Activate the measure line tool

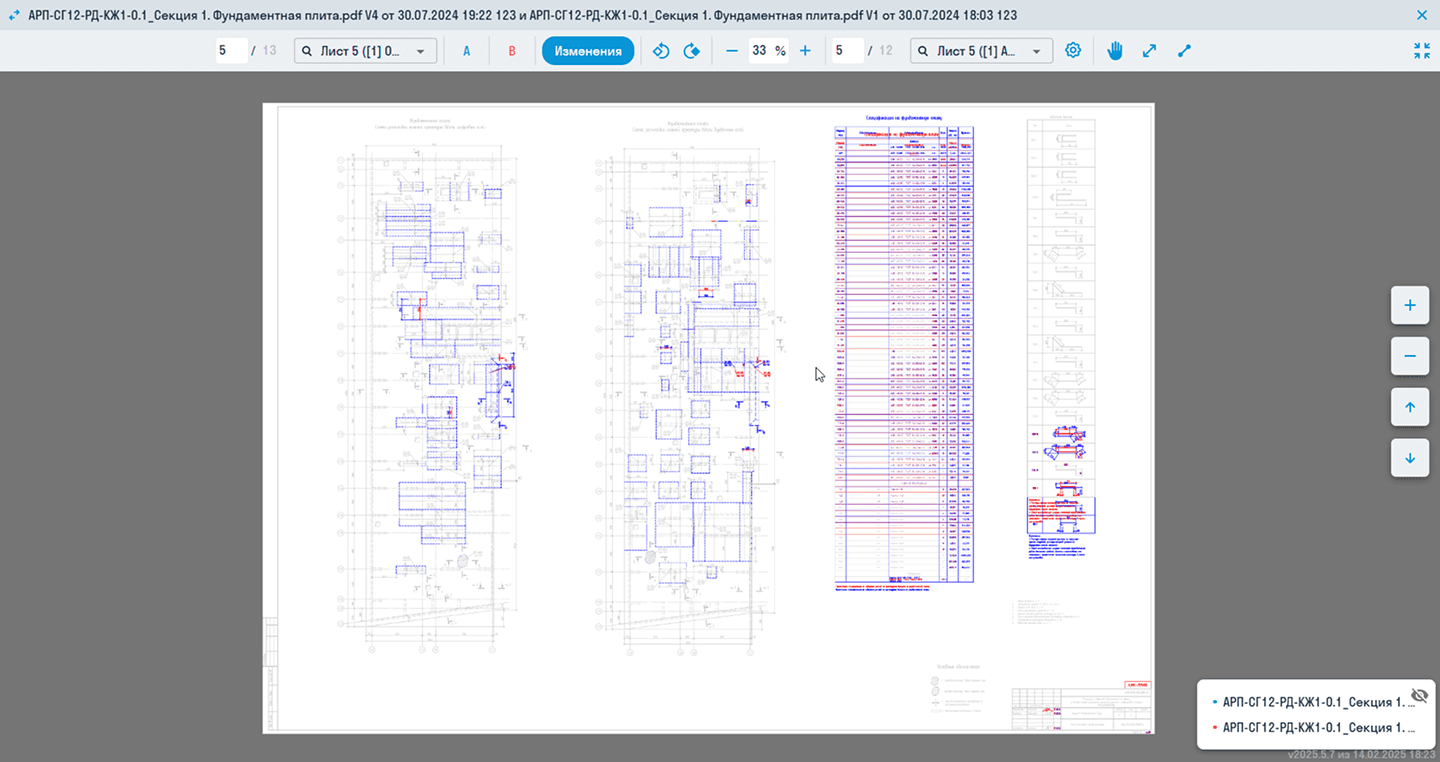tap(1185, 51)
